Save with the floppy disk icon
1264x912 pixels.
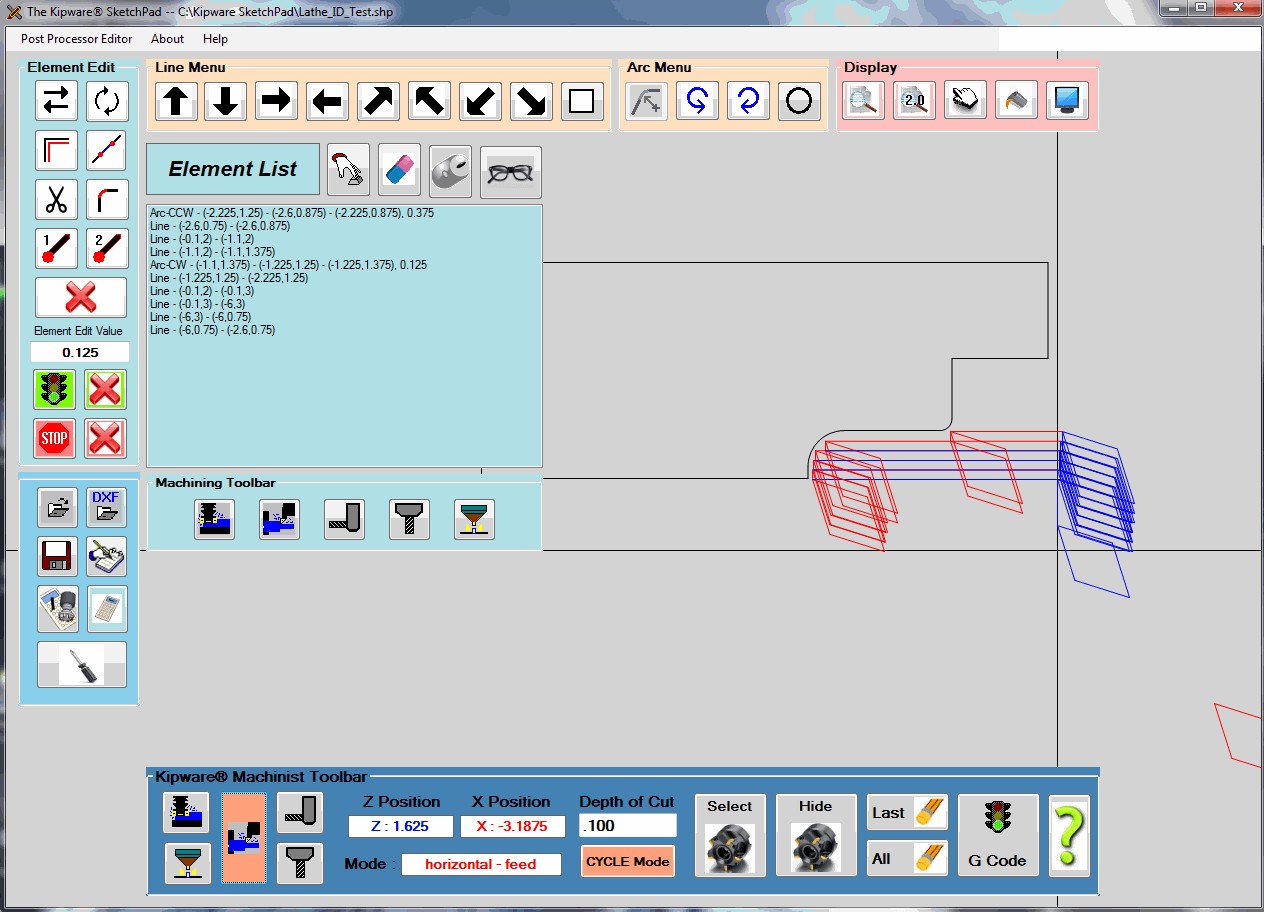pos(58,556)
